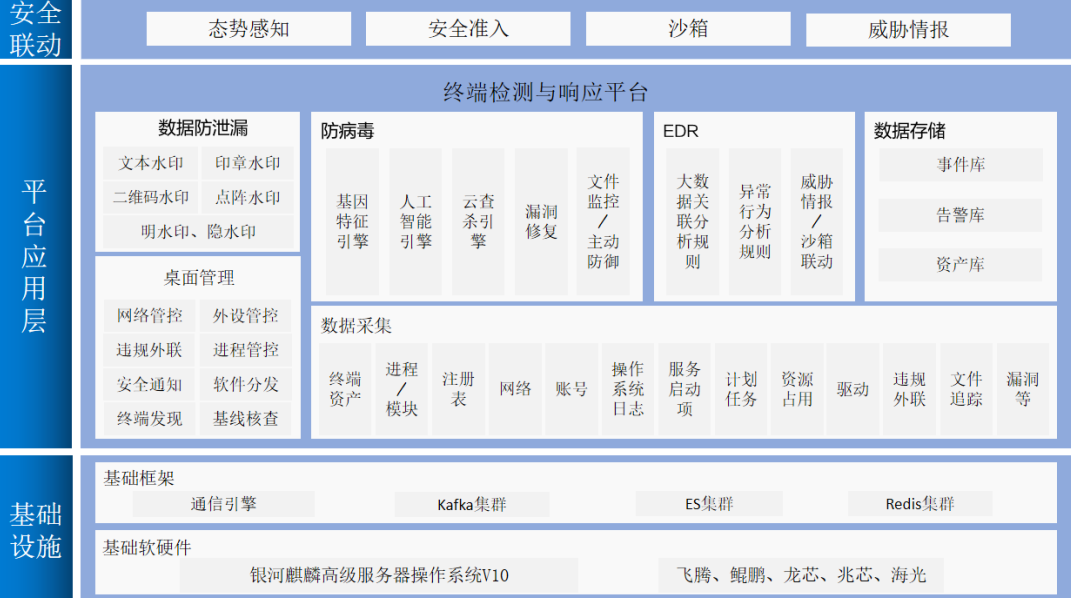Click the 软件分发 box
Screen dimensions: 1071x598
[246, 384]
